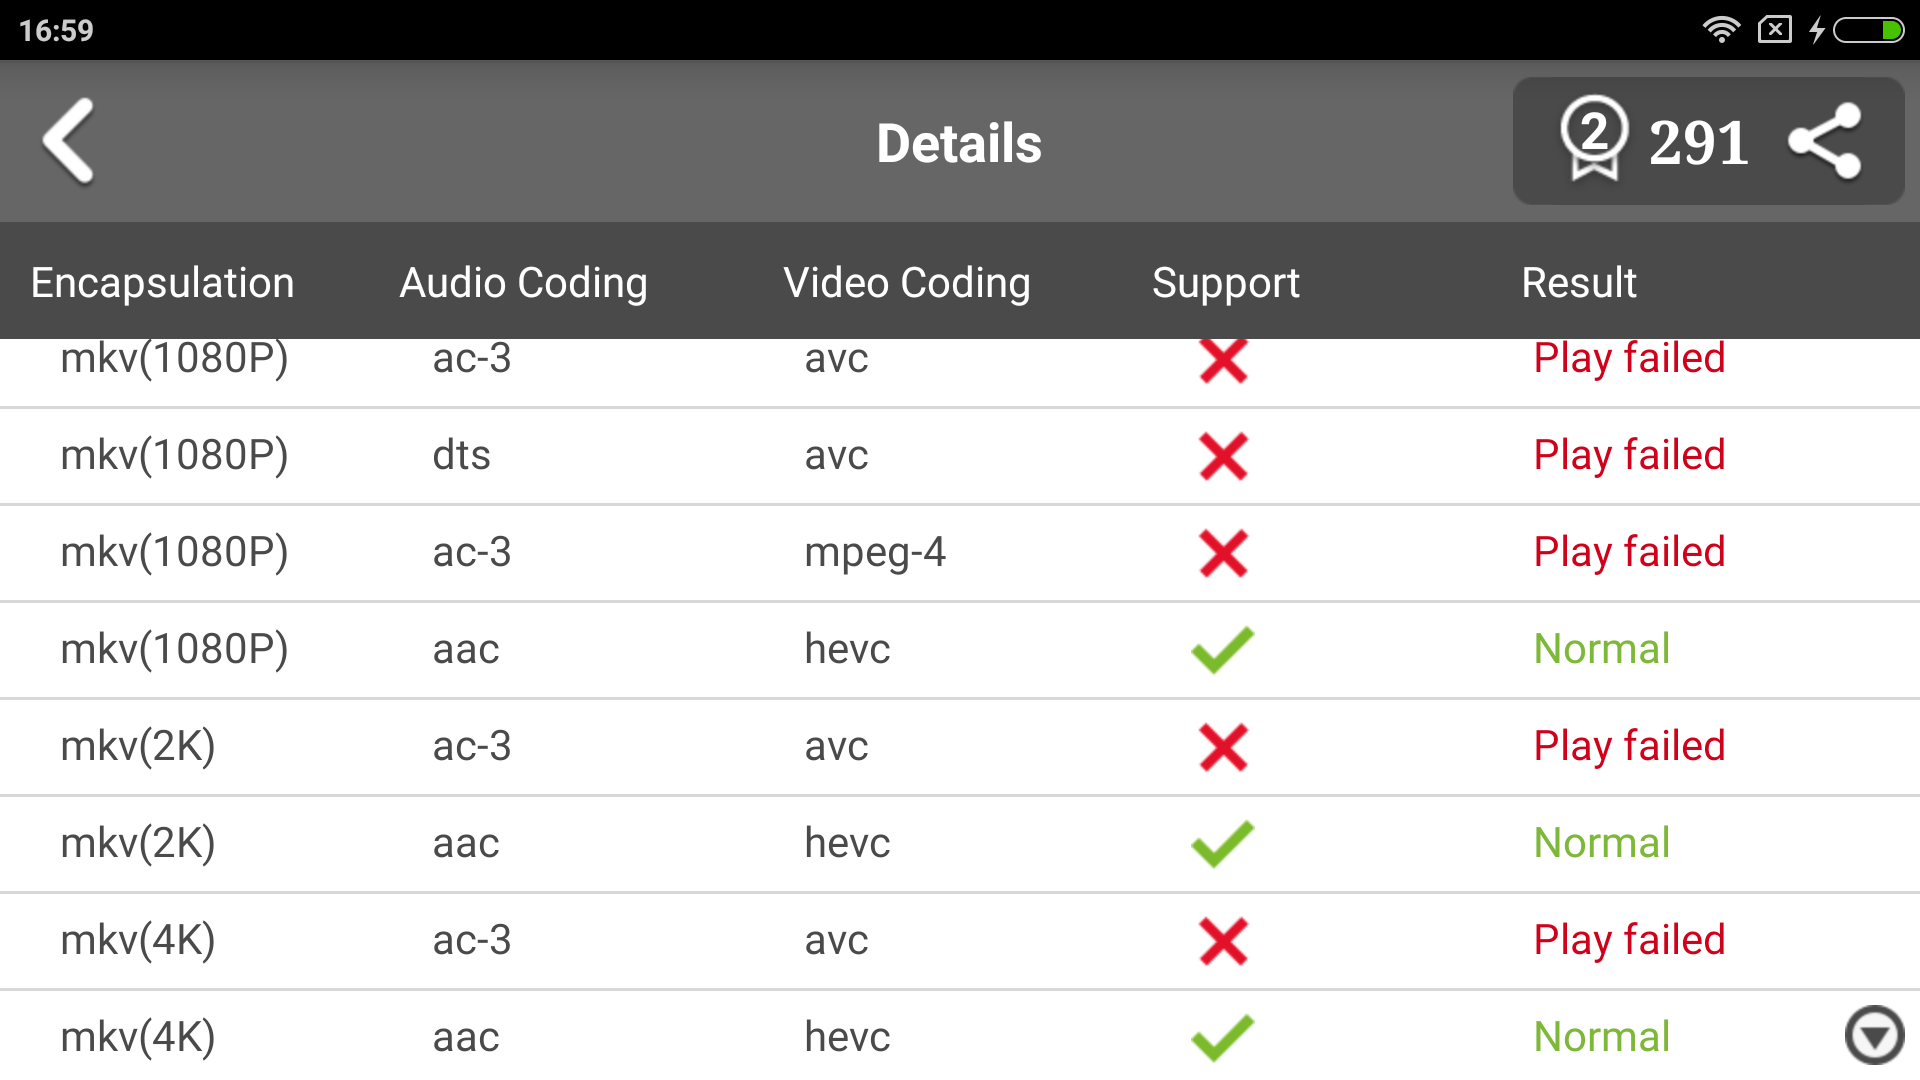This screenshot has height=1080, width=1920.
Task: Select the Audio Coding column header
Action: pos(523,283)
